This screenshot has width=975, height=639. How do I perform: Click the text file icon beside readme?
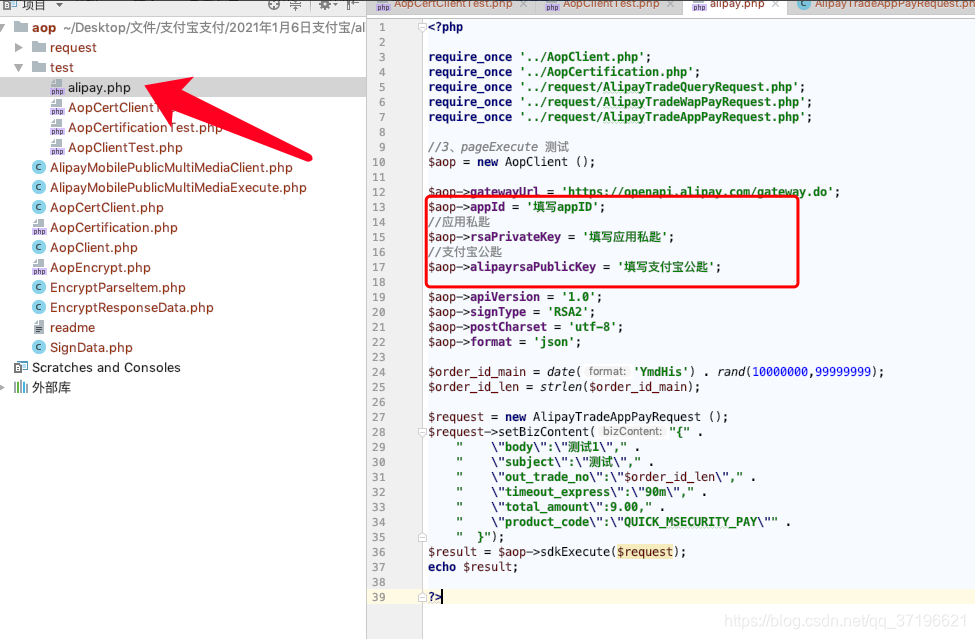[39, 328]
